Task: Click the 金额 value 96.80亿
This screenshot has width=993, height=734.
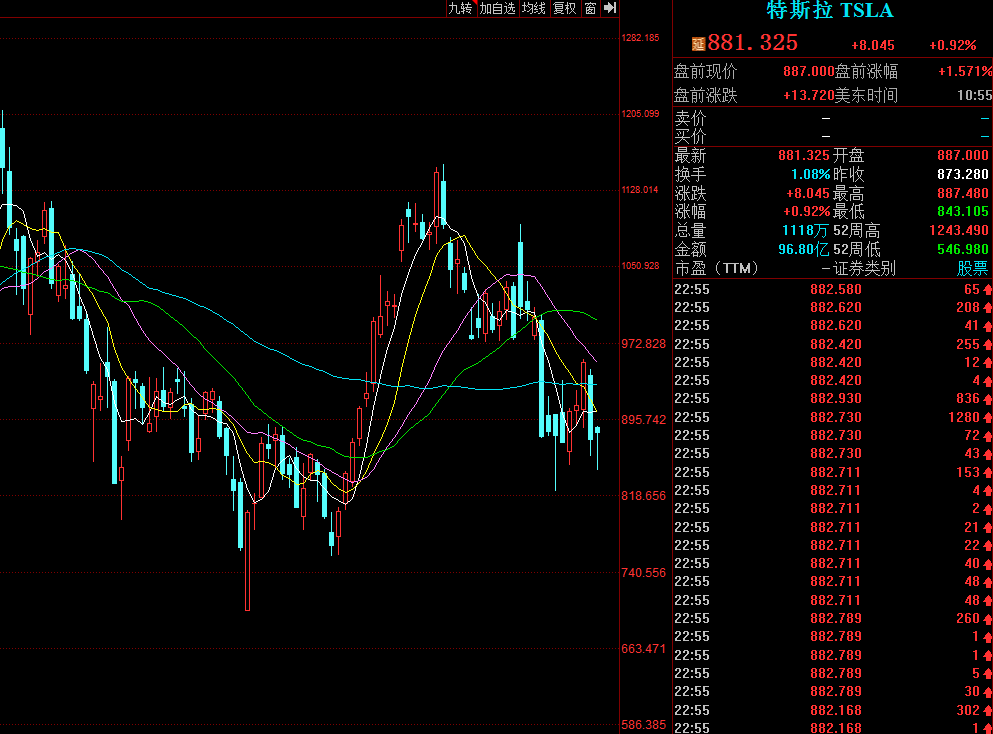Action: click(804, 250)
